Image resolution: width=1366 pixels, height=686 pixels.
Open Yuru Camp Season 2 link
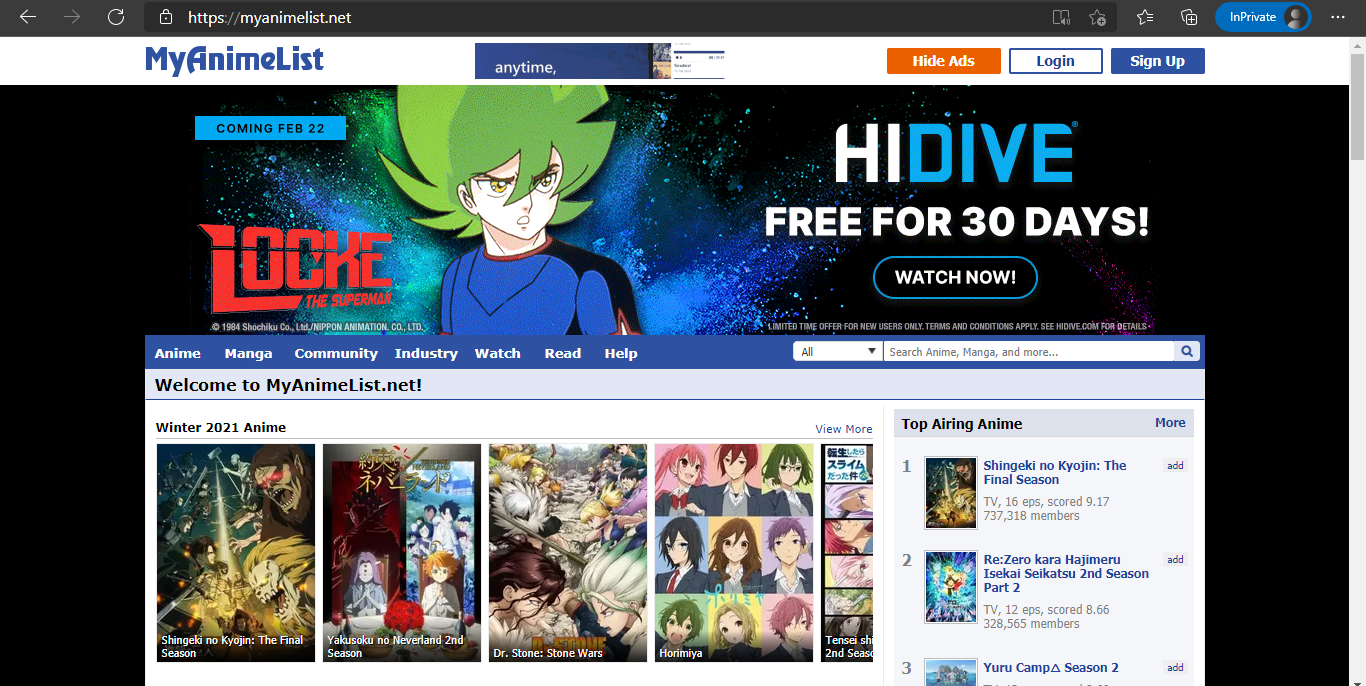pos(1051,668)
